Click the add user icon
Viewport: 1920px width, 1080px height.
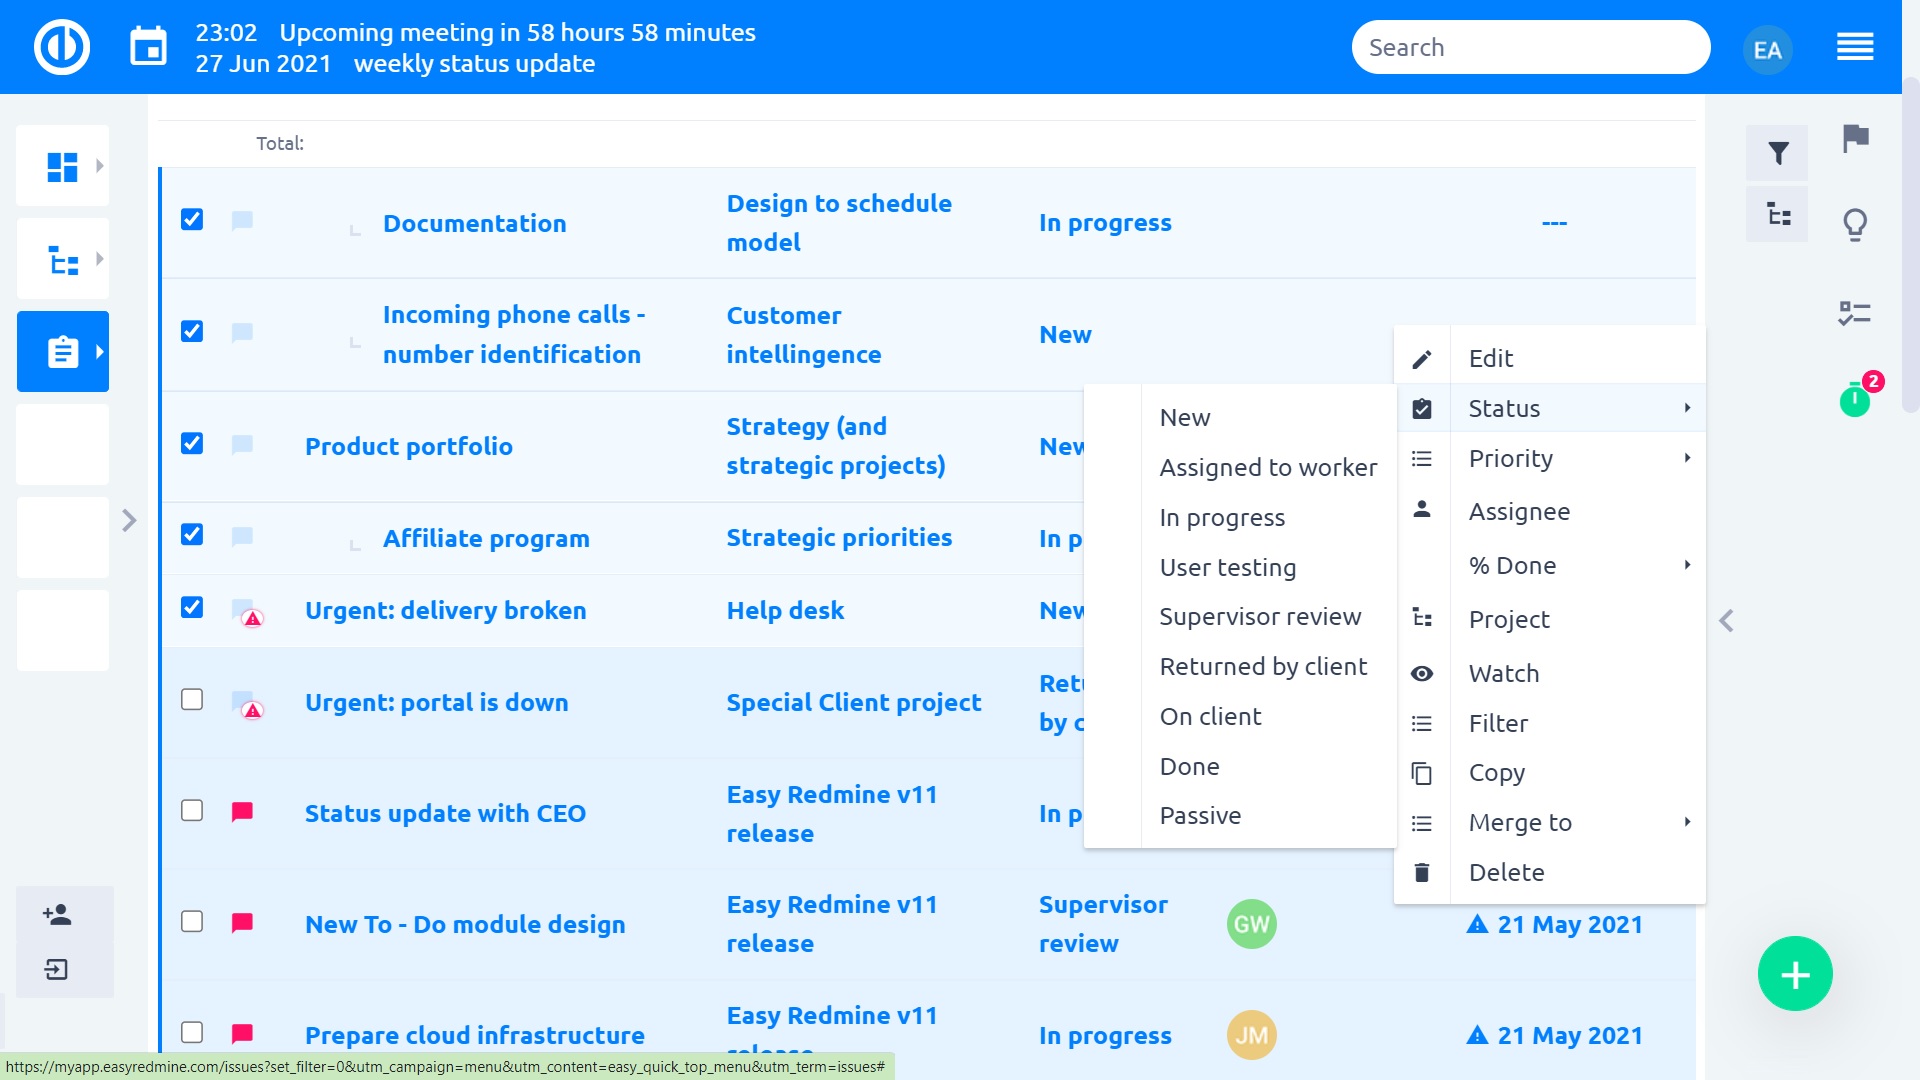57,914
